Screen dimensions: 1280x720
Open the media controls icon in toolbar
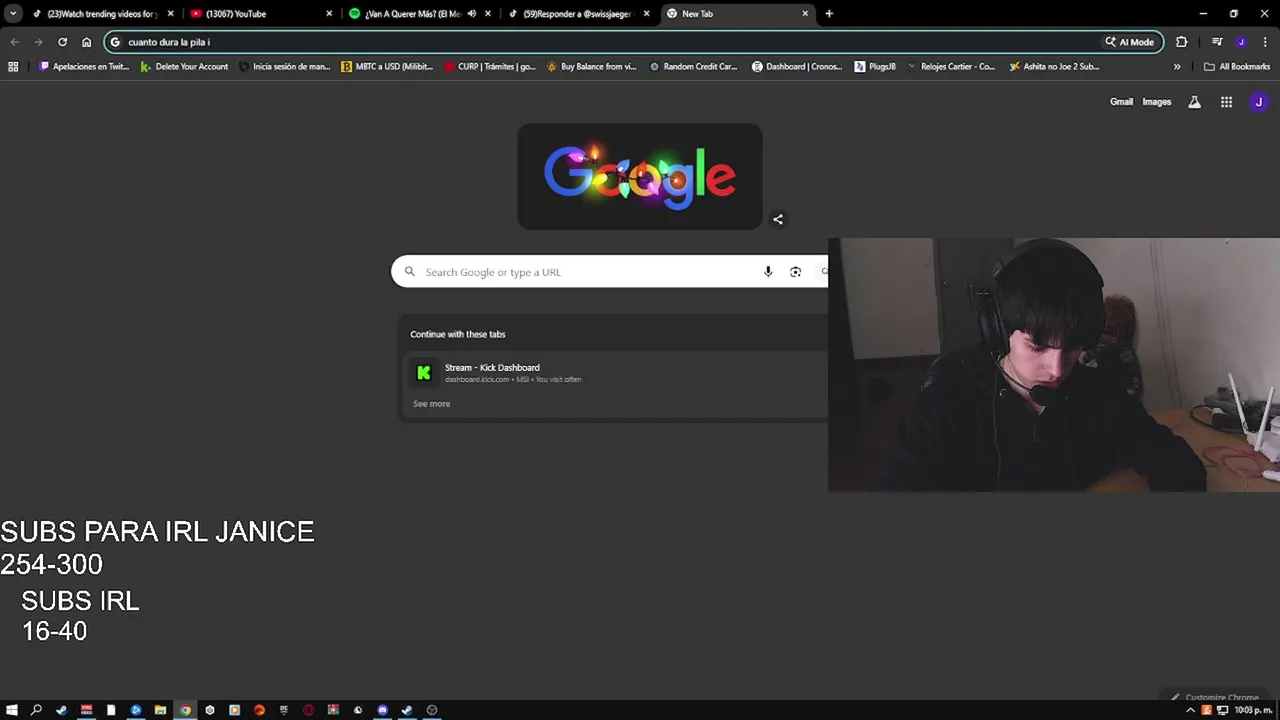[x=1217, y=42]
